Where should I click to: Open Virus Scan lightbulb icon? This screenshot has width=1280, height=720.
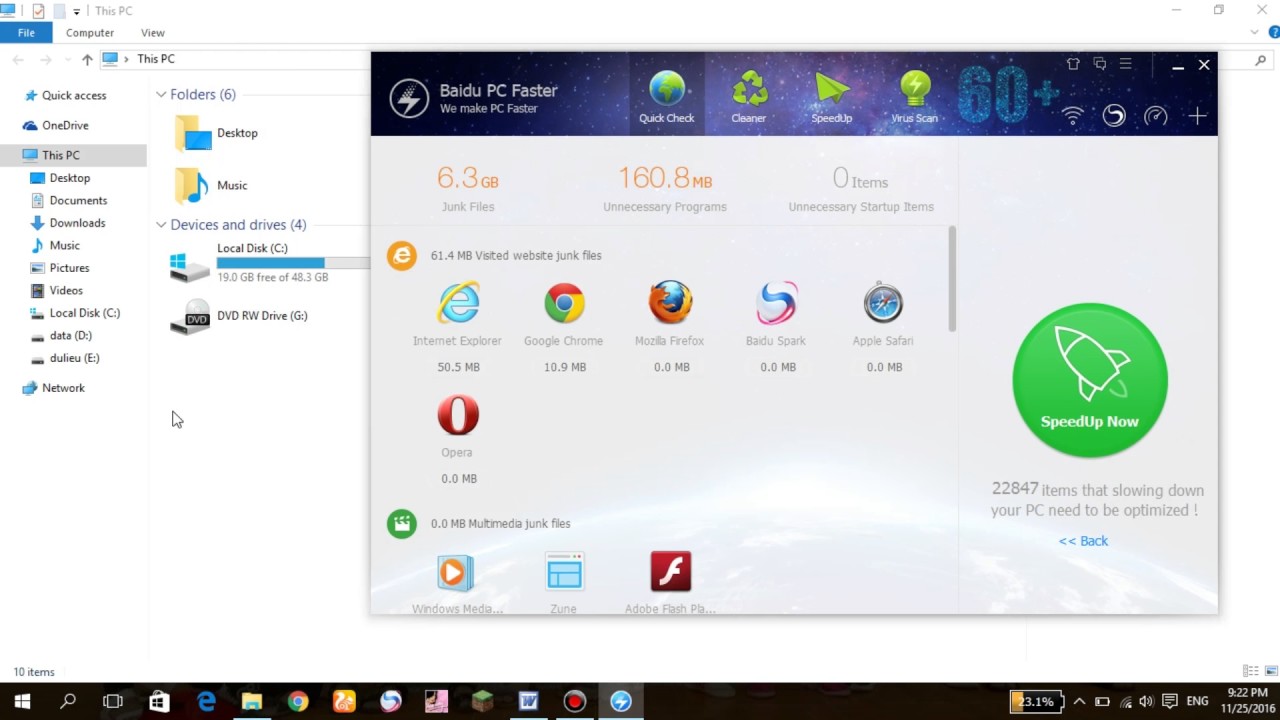tap(914, 97)
